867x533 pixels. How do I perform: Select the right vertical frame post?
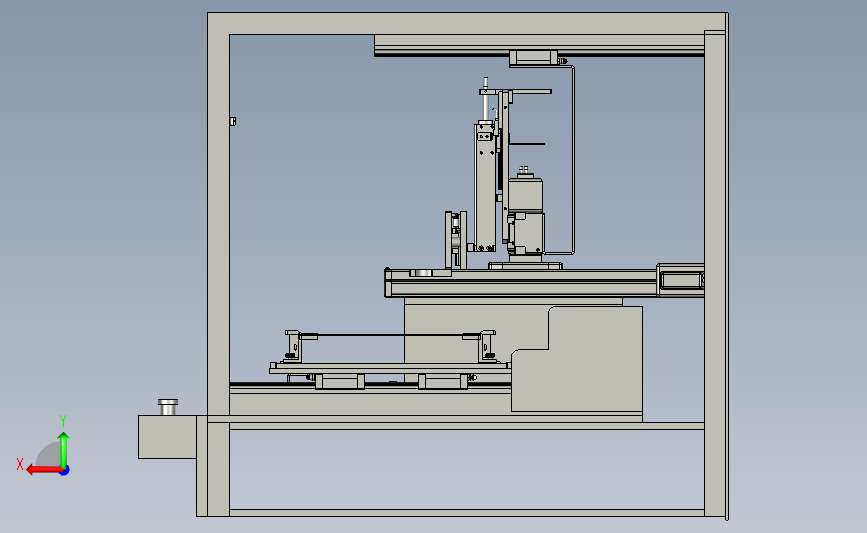tap(715, 274)
